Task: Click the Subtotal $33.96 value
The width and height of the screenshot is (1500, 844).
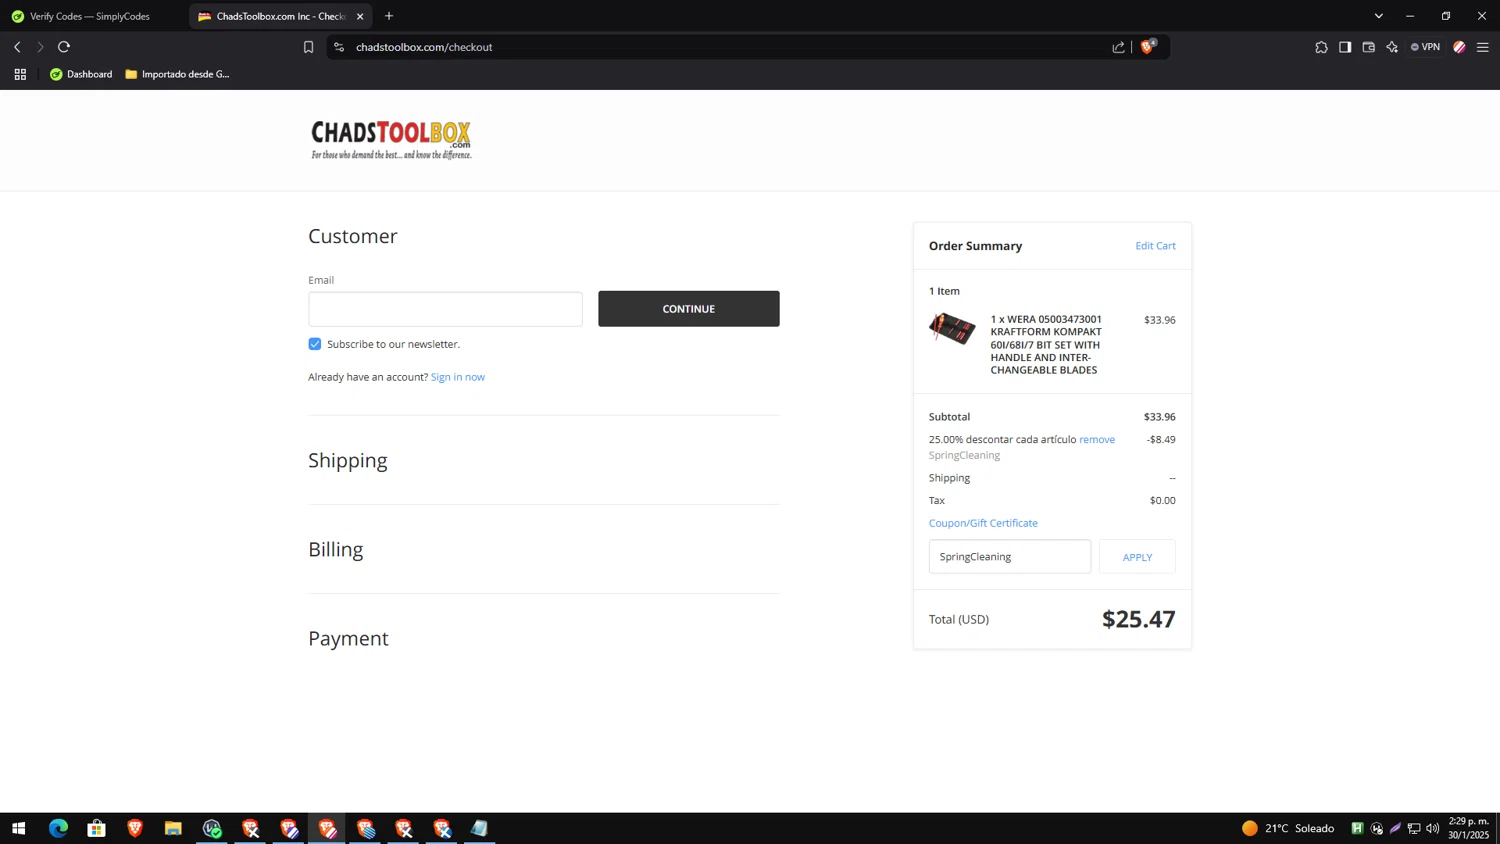Action: point(1159,417)
